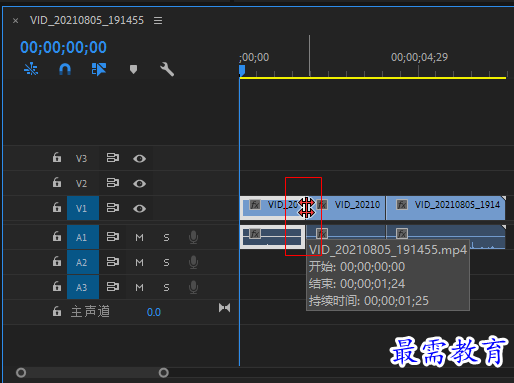Open Timeline Display Settings wrench
The height and width of the screenshot is (383, 514).
coord(167,69)
